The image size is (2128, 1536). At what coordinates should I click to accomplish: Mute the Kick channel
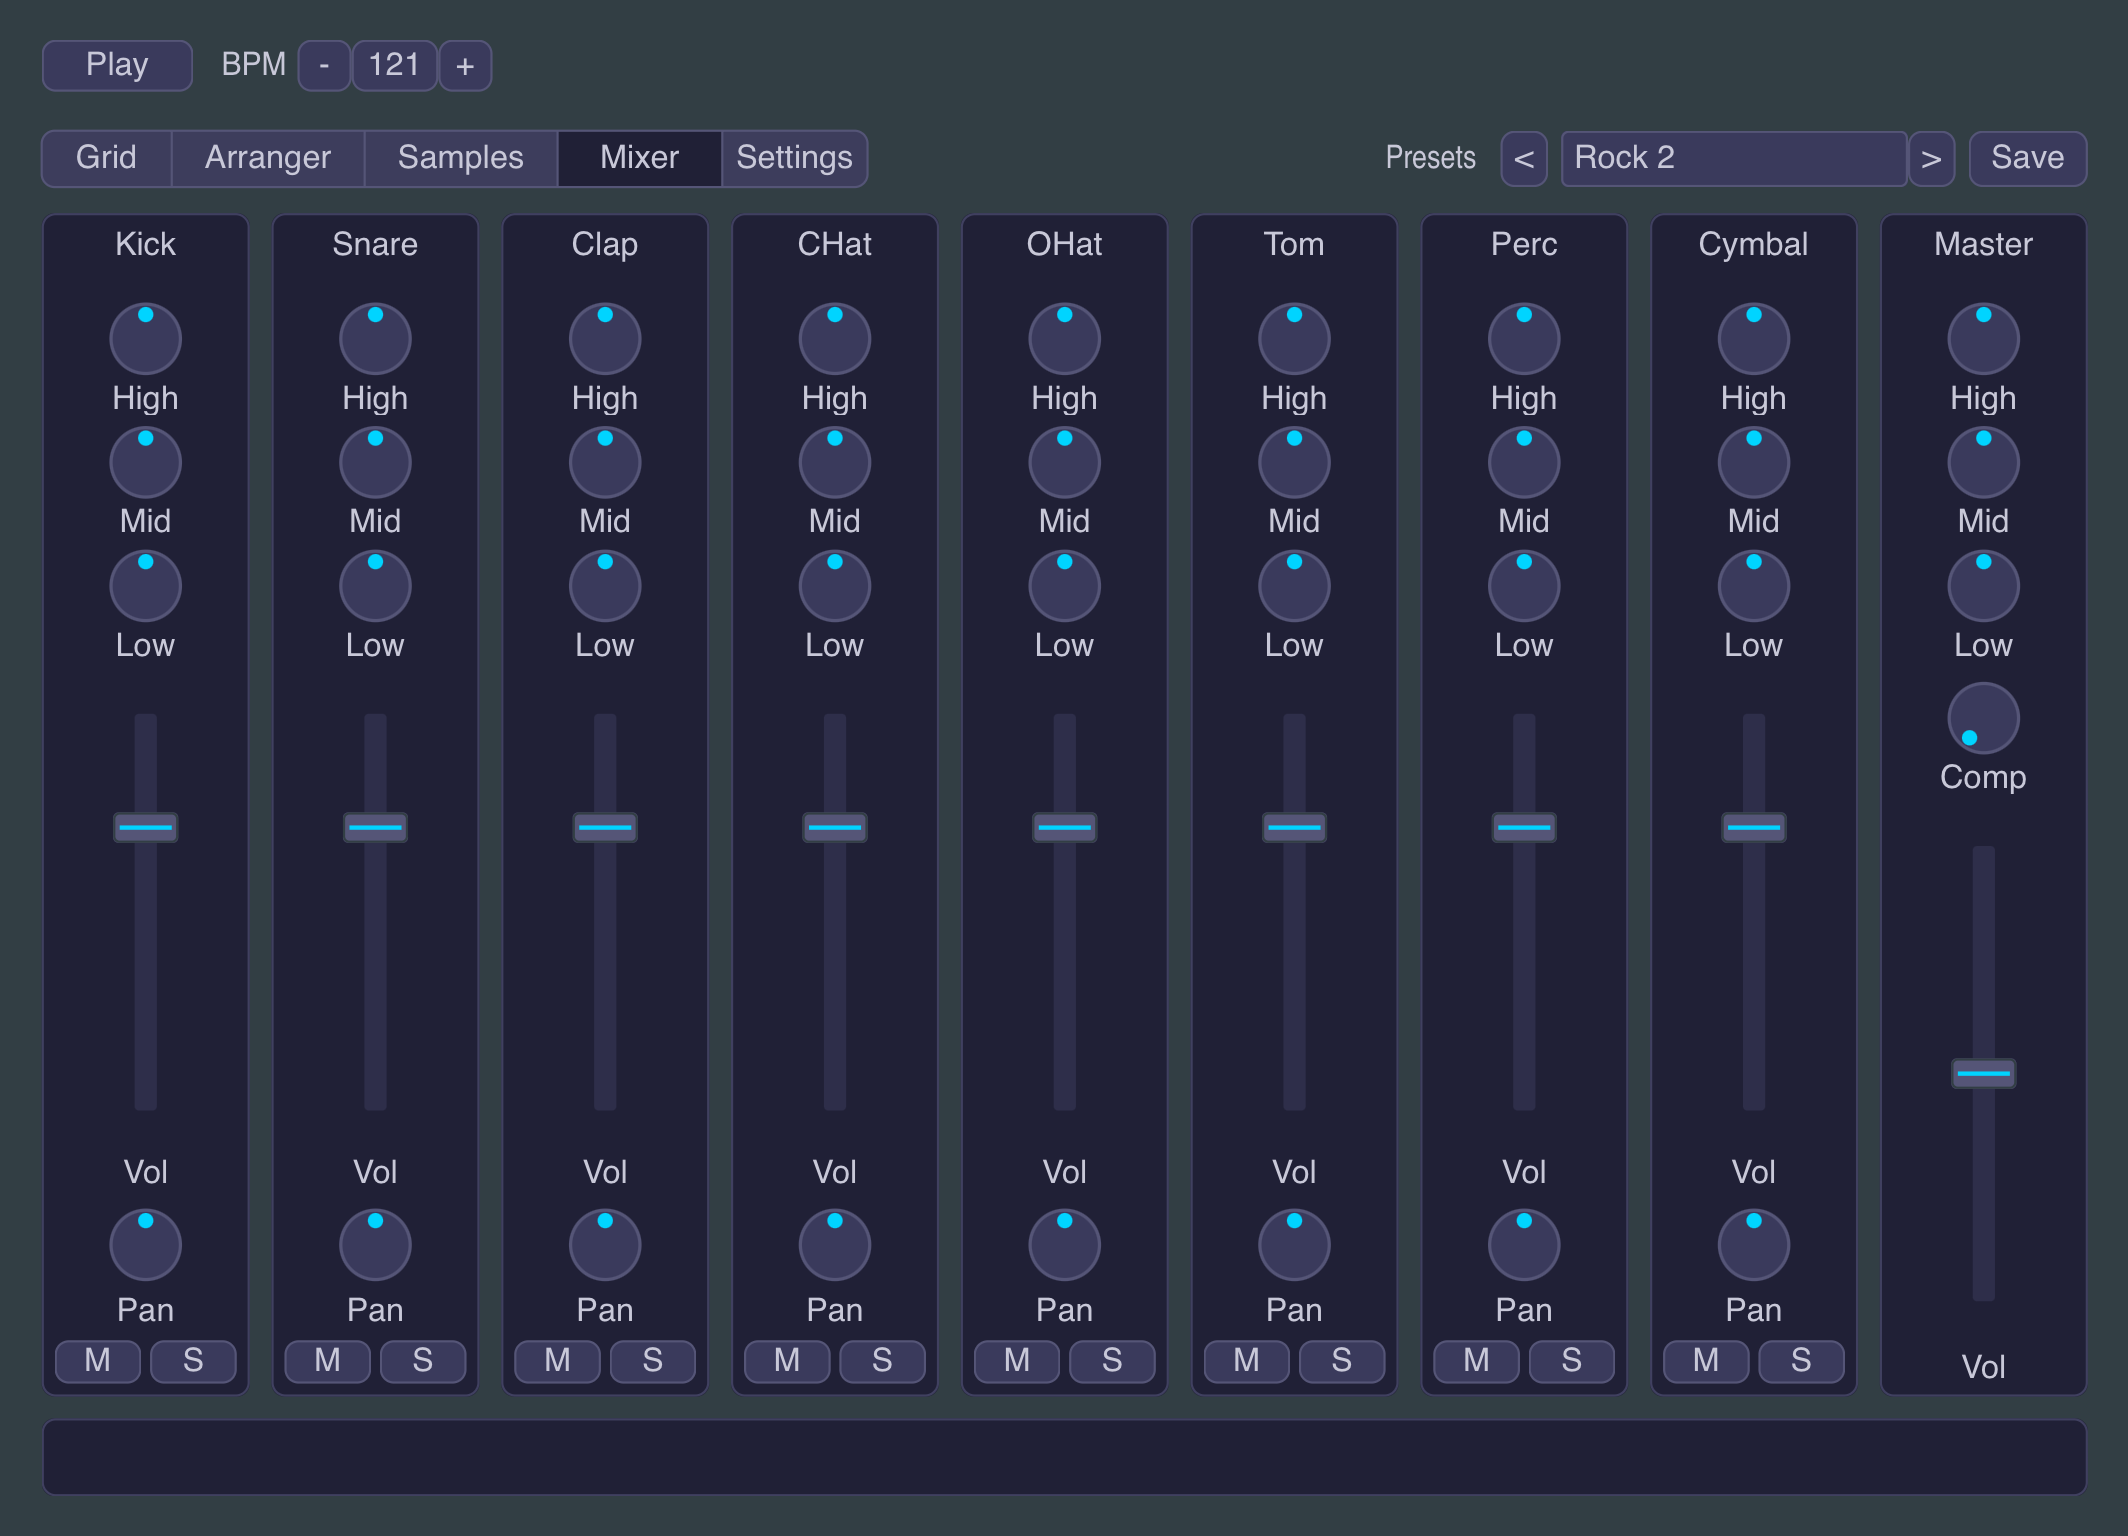pos(98,1361)
